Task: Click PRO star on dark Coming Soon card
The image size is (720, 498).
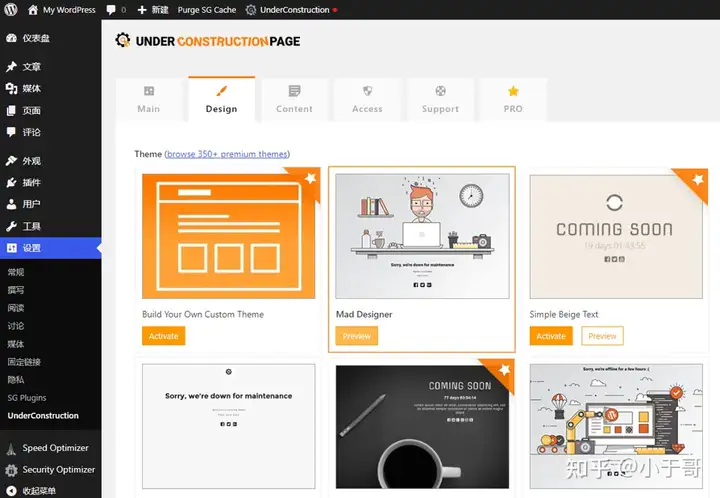Action: click(x=504, y=369)
